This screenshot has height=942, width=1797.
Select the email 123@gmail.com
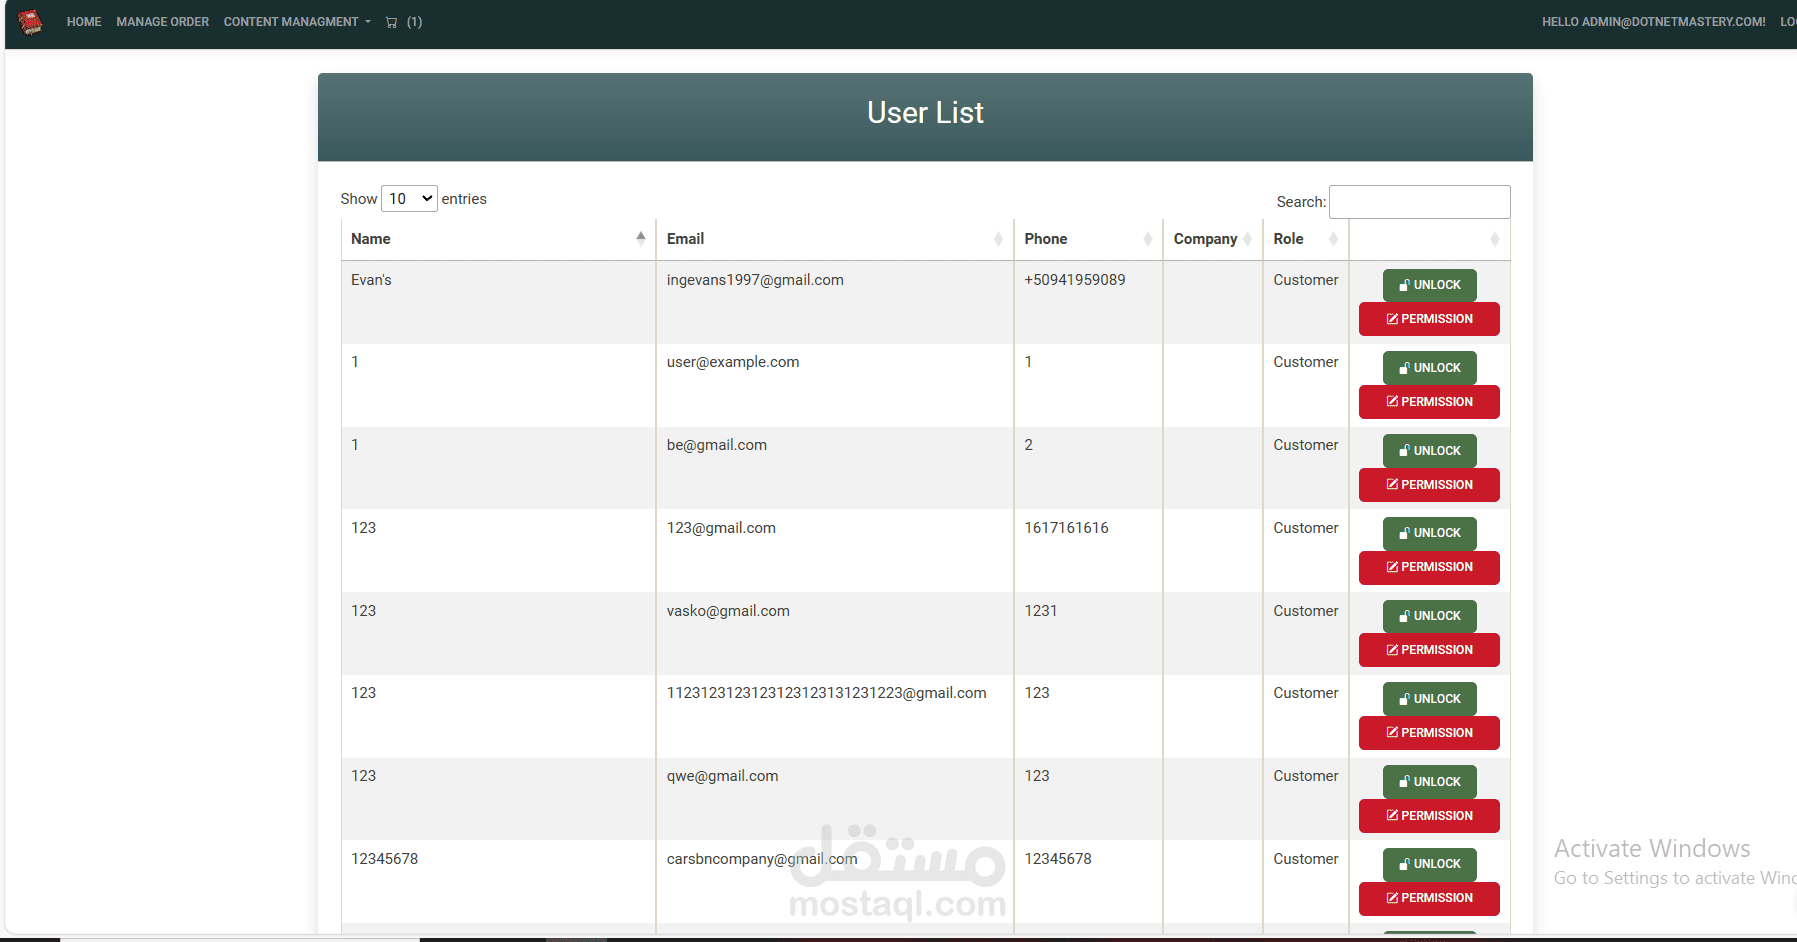click(721, 528)
